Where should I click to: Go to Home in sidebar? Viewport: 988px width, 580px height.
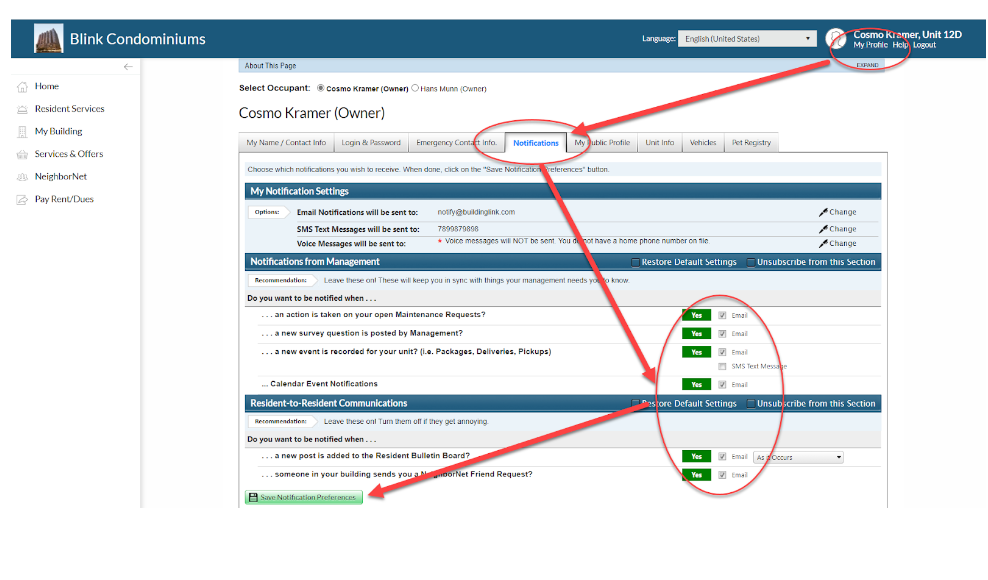click(x=47, y=86)
